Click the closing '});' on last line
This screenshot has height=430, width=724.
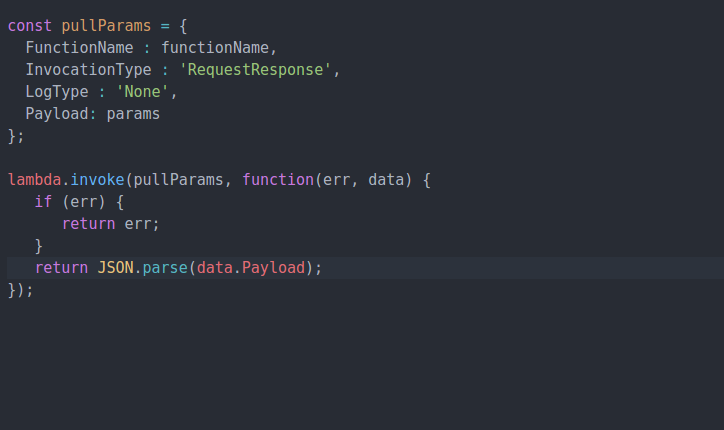click(20, 290)
